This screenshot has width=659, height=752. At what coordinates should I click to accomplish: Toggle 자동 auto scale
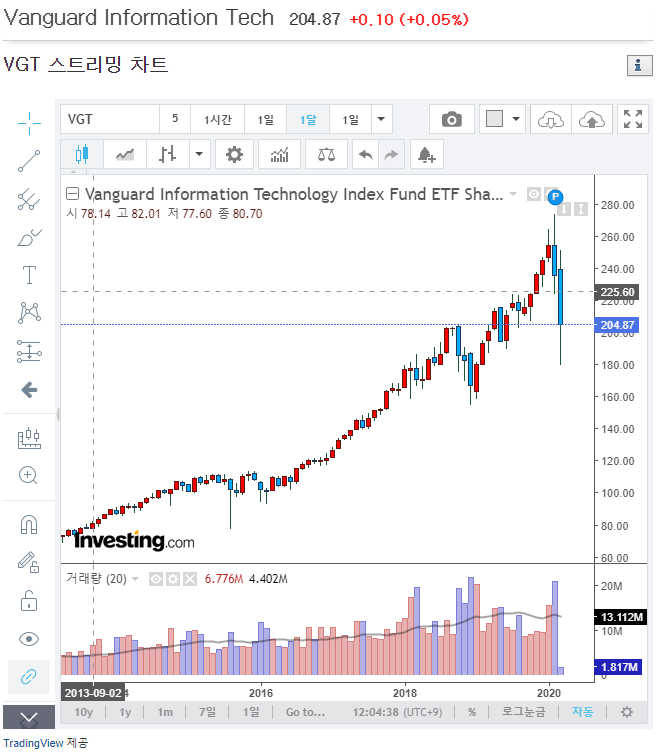[x=582, y=712]
